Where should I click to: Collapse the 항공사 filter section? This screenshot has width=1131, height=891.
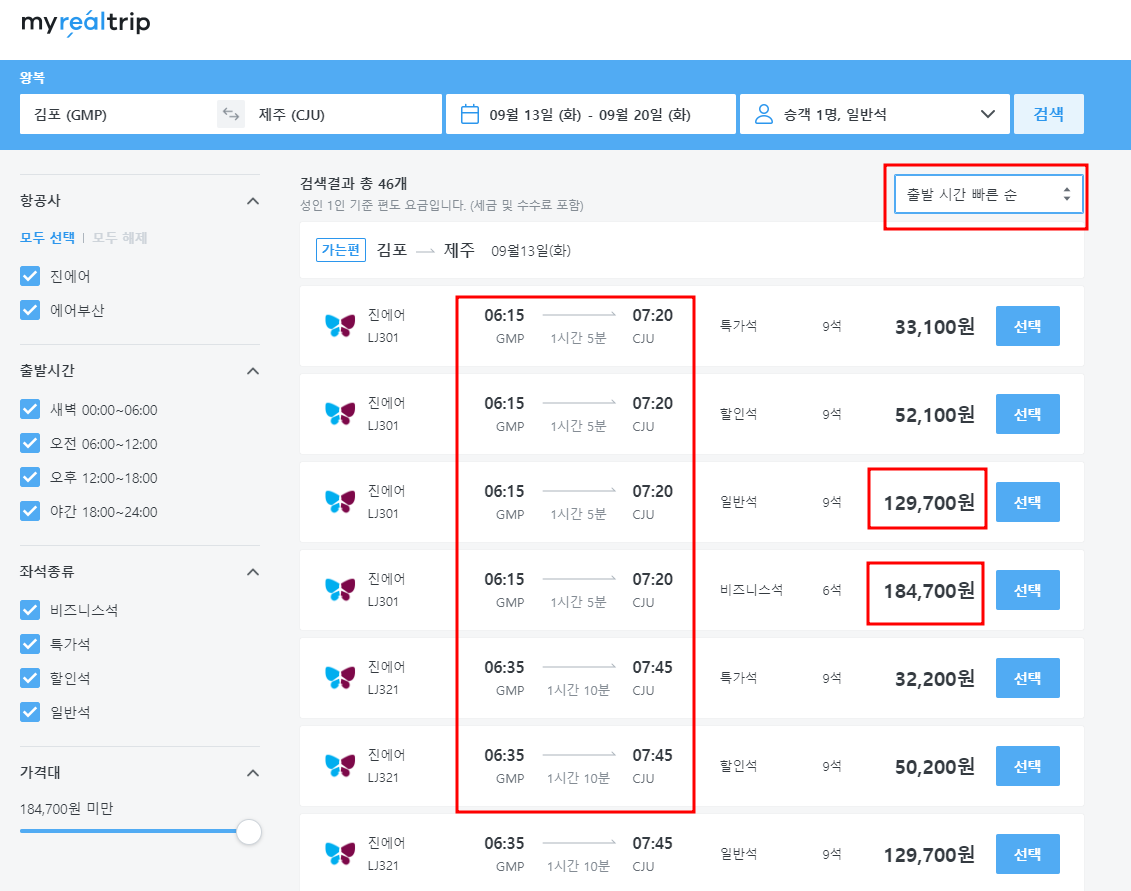click(252, 201)
